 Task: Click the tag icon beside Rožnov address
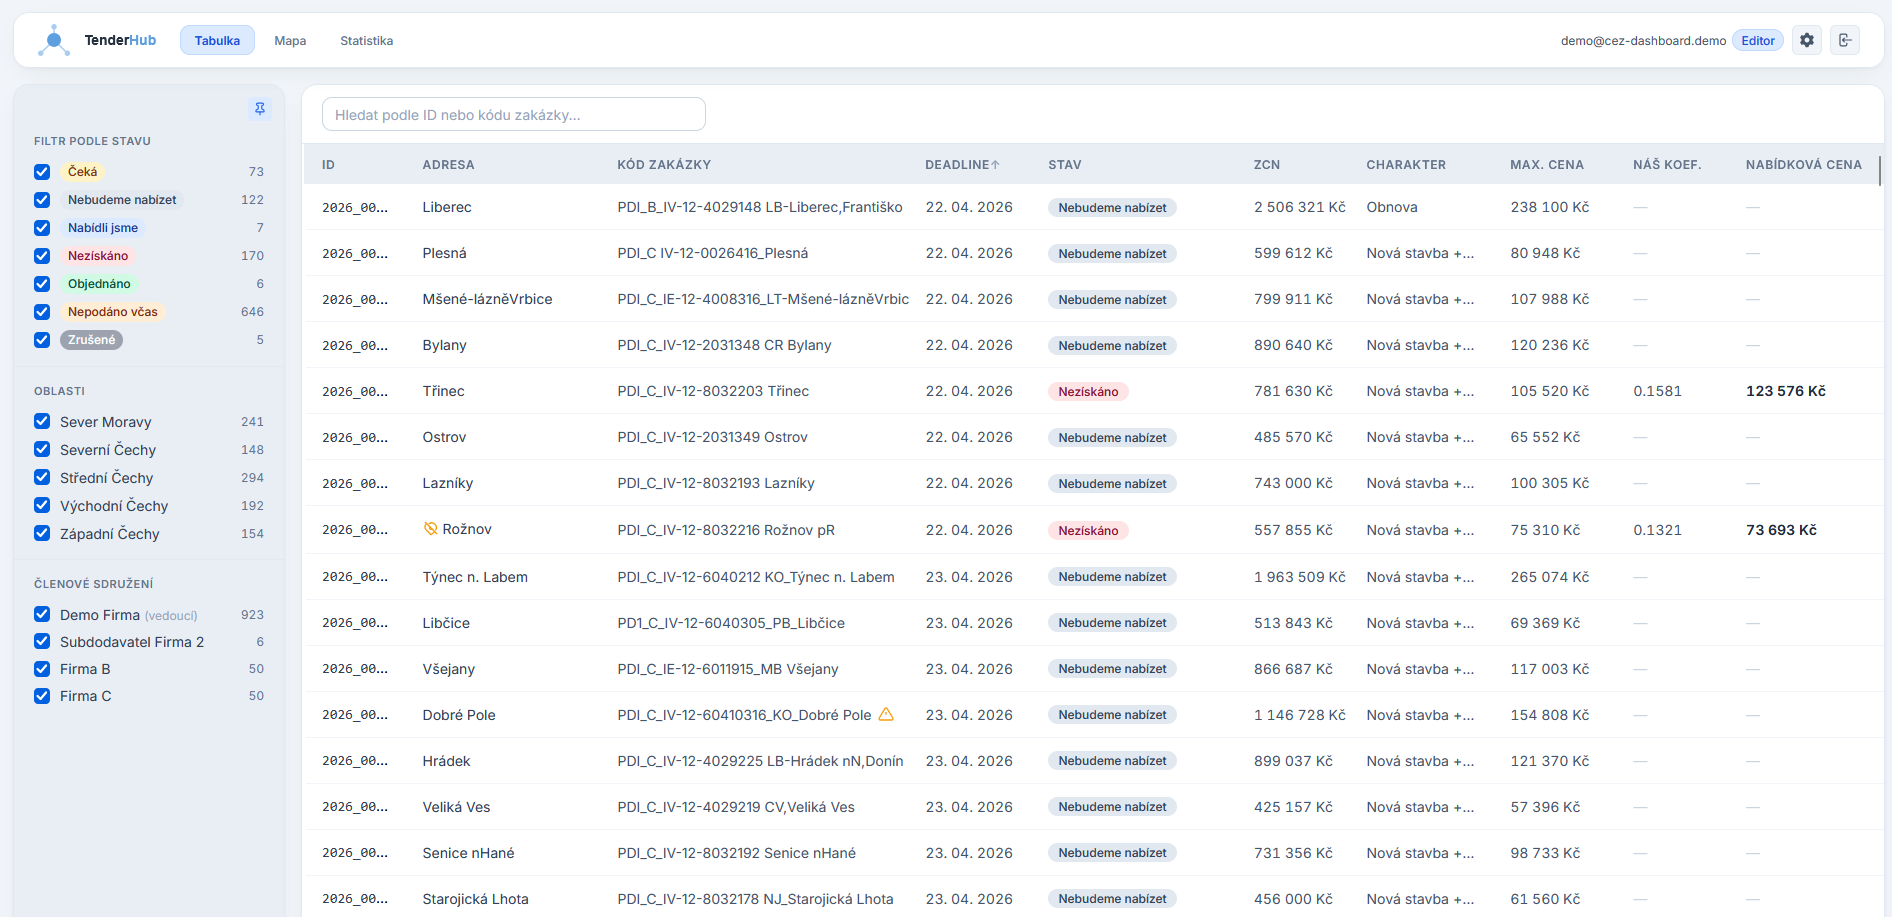[x=431, y=529]
